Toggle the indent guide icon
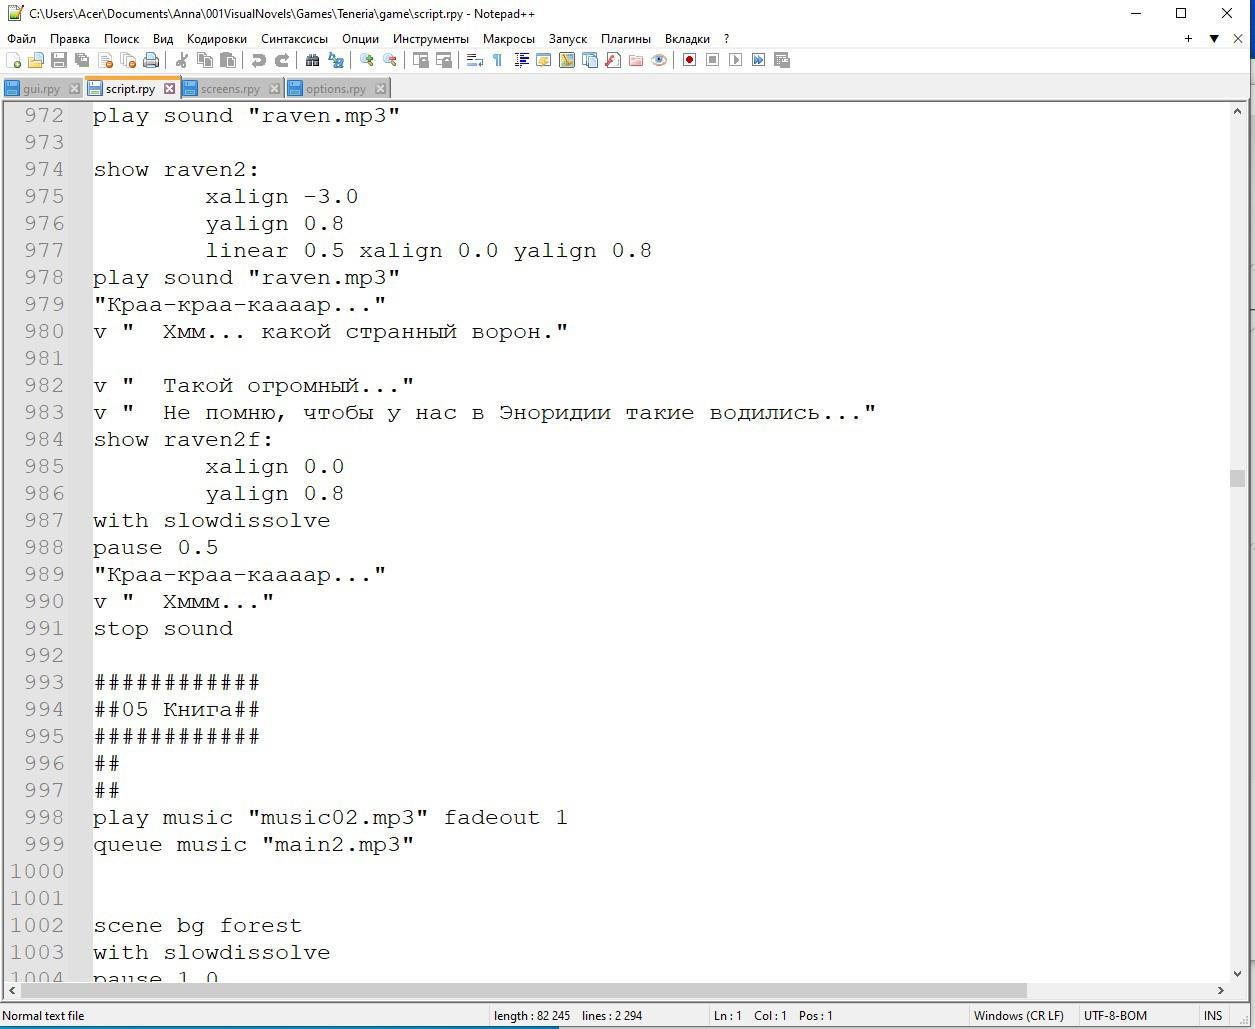The image size is (1255, 1029). tap(521, 60)
